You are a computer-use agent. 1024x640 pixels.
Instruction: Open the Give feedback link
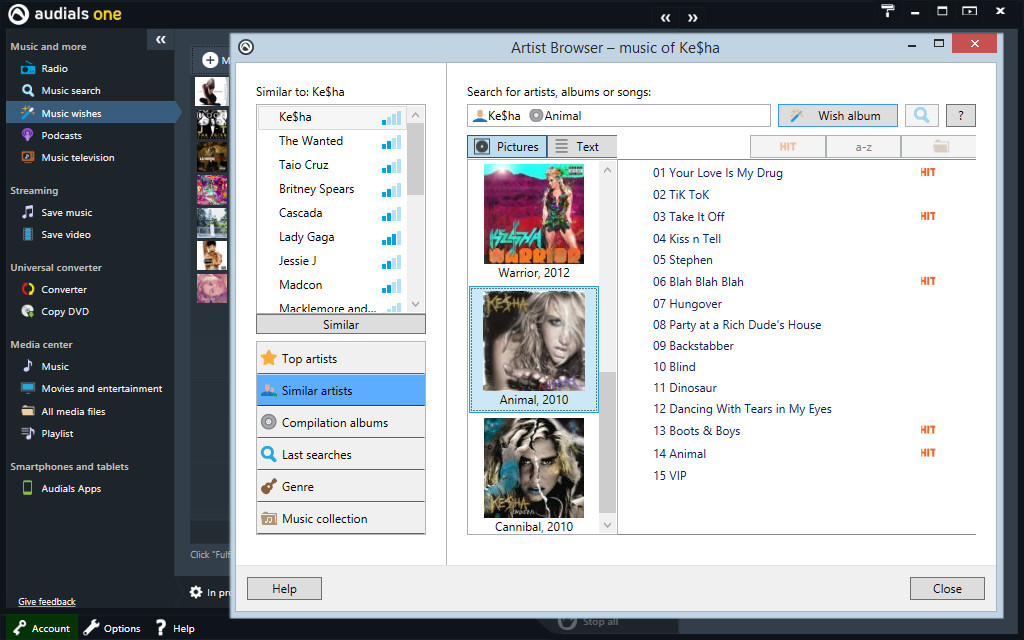pyautogui.click(x=45, y=601)
